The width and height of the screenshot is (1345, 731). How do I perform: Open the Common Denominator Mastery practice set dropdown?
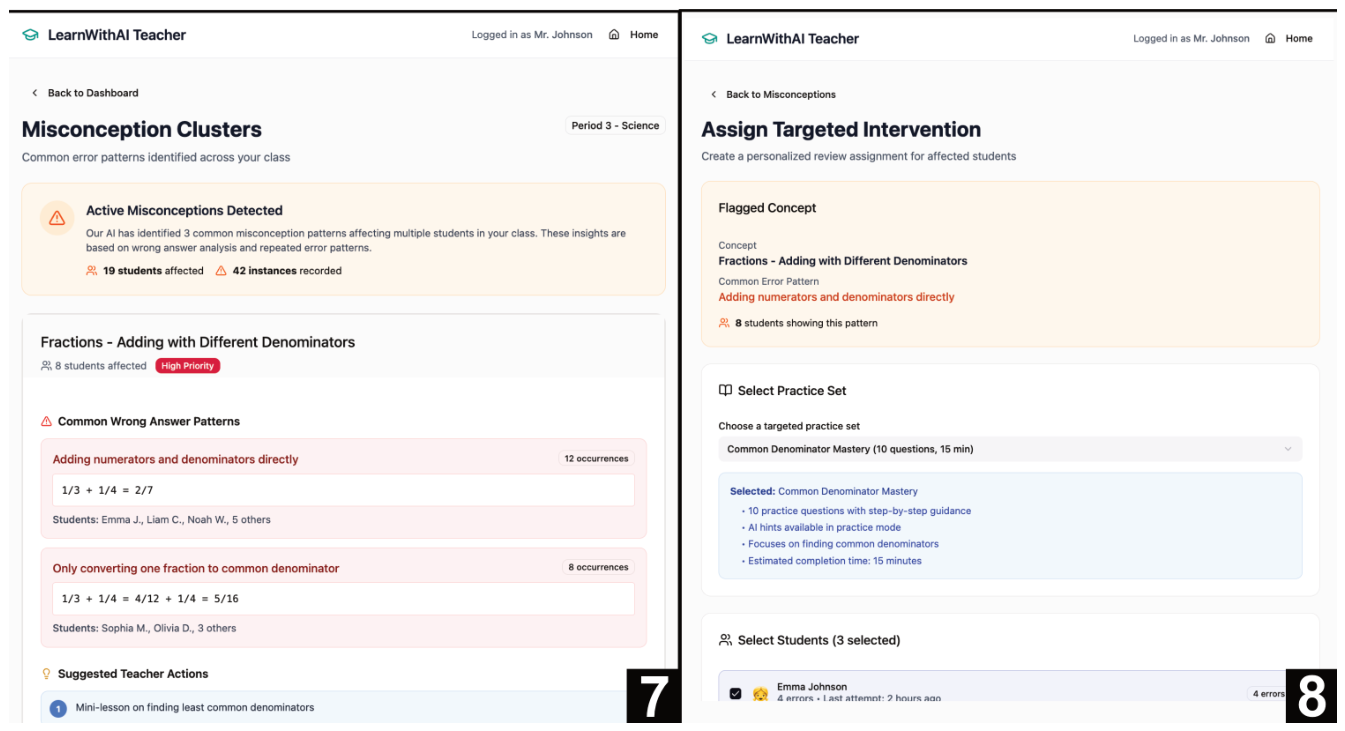coord(1010,449)
